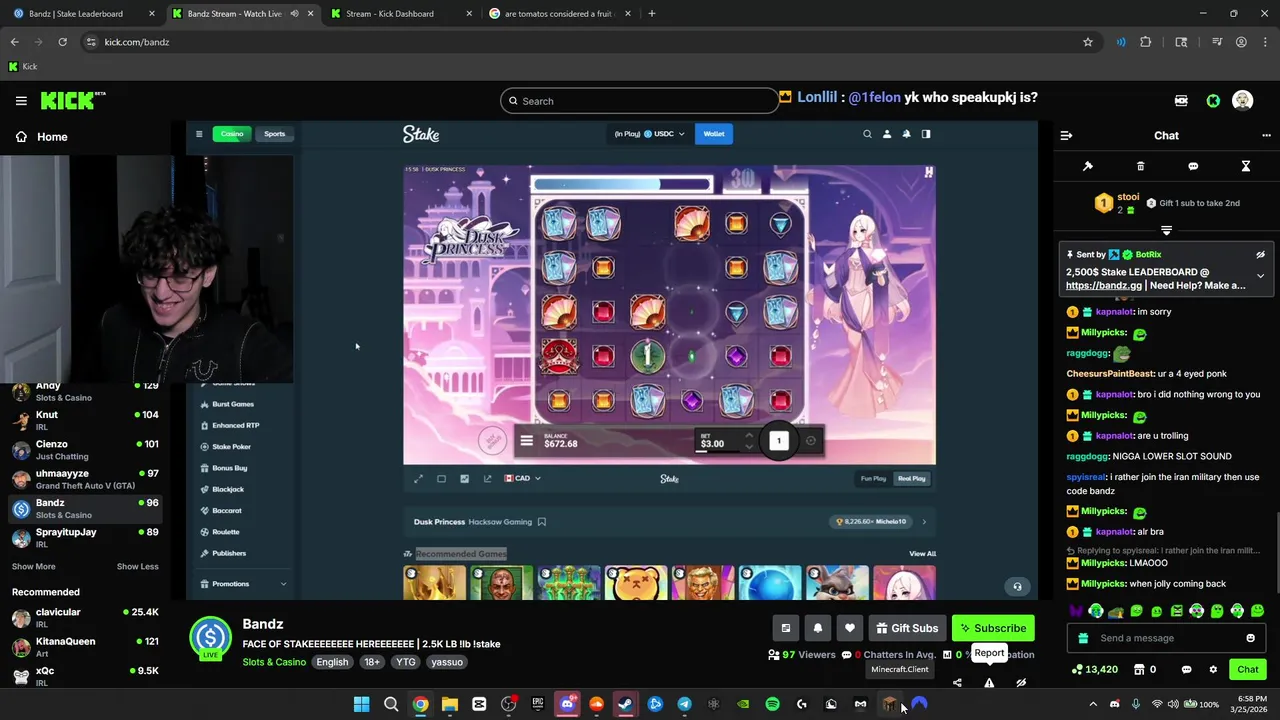Click the share icon below the viewer stats

tap(957, 683)
